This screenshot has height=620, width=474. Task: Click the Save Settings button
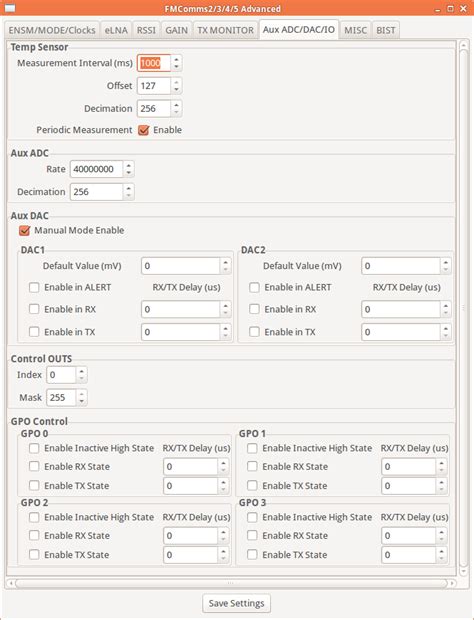pyautogui.click(x=236, y=603)
